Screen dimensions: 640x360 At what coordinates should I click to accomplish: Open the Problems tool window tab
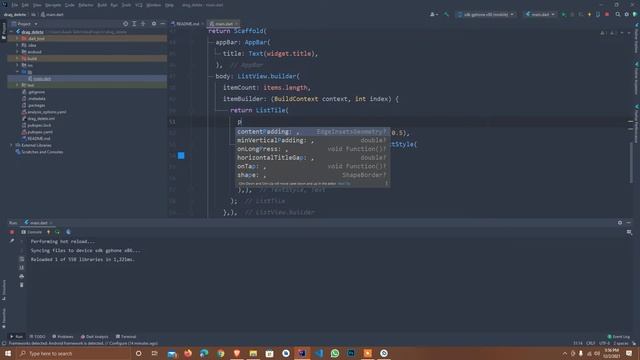point(62,337)
